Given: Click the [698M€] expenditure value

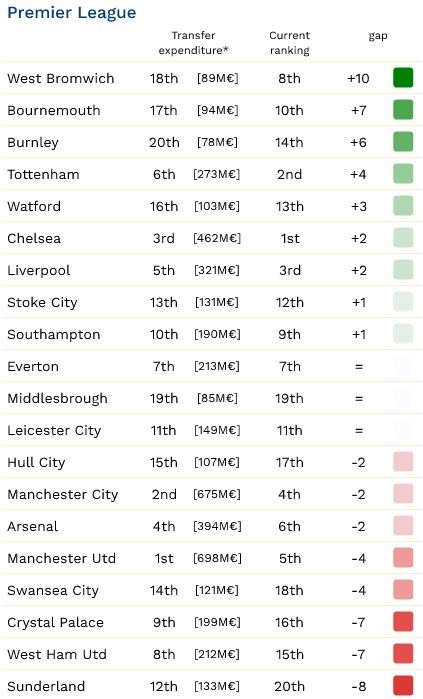Looking at the screenshot, I should pyautogui.click(x=217, y=558).
